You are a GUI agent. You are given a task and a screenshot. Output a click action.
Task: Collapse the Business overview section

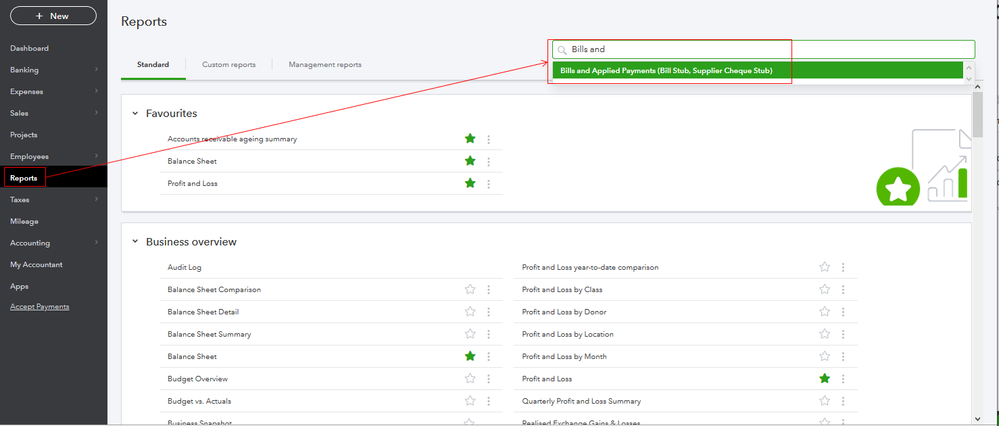pyautogui.click(x=135, y=242)
